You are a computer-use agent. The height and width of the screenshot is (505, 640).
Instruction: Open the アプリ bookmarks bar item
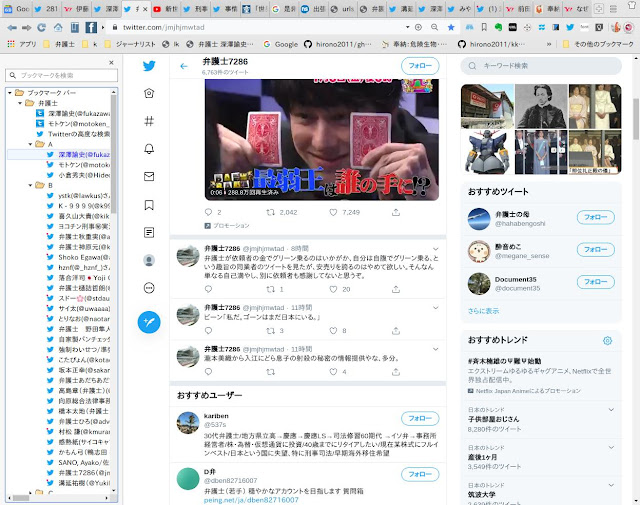click(x=22, y=44)
